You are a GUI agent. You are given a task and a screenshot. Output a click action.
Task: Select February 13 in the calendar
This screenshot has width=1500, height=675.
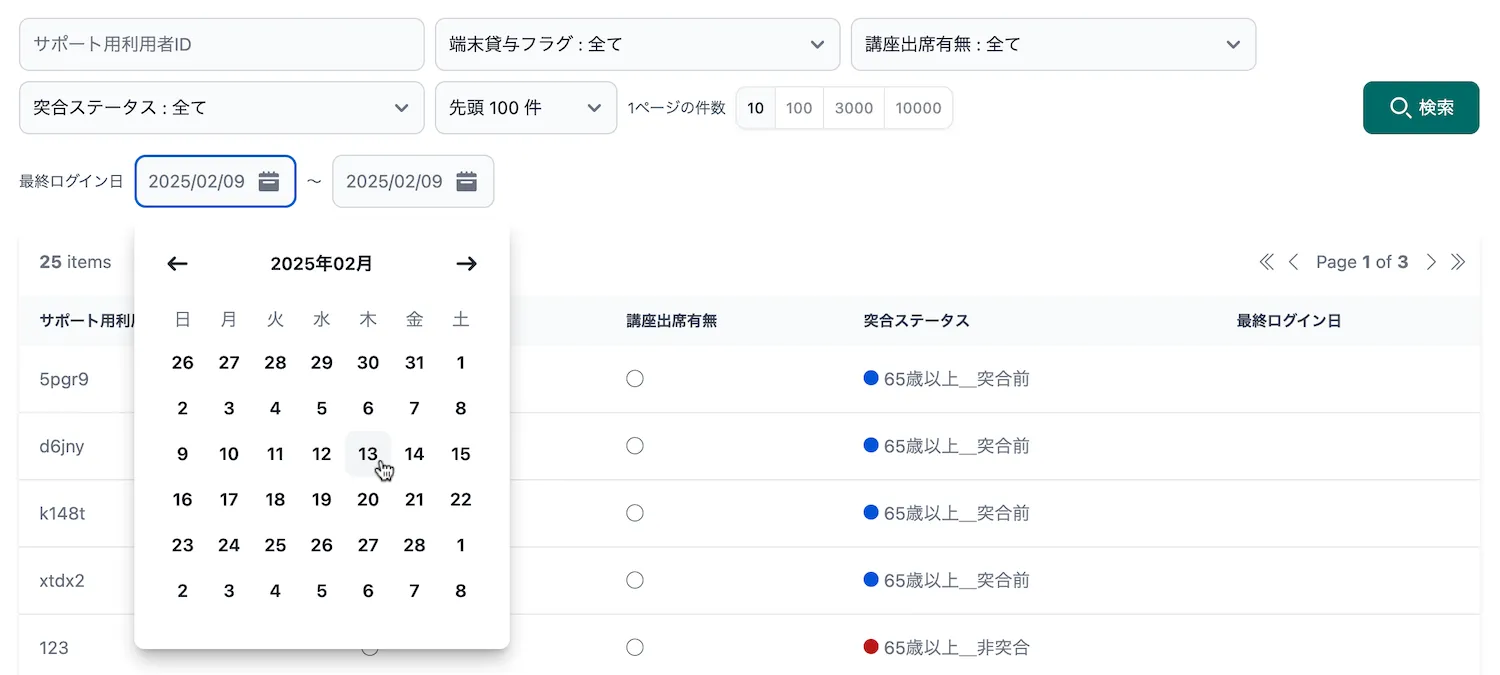point(368,453)
